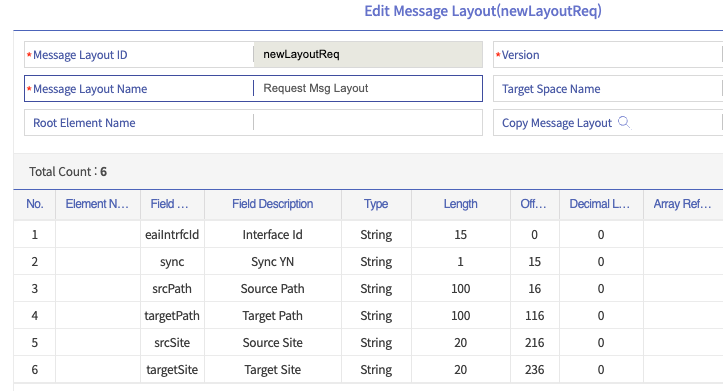Click the Type column header
Screen dimensions: 723x391
tap(376, 204)
